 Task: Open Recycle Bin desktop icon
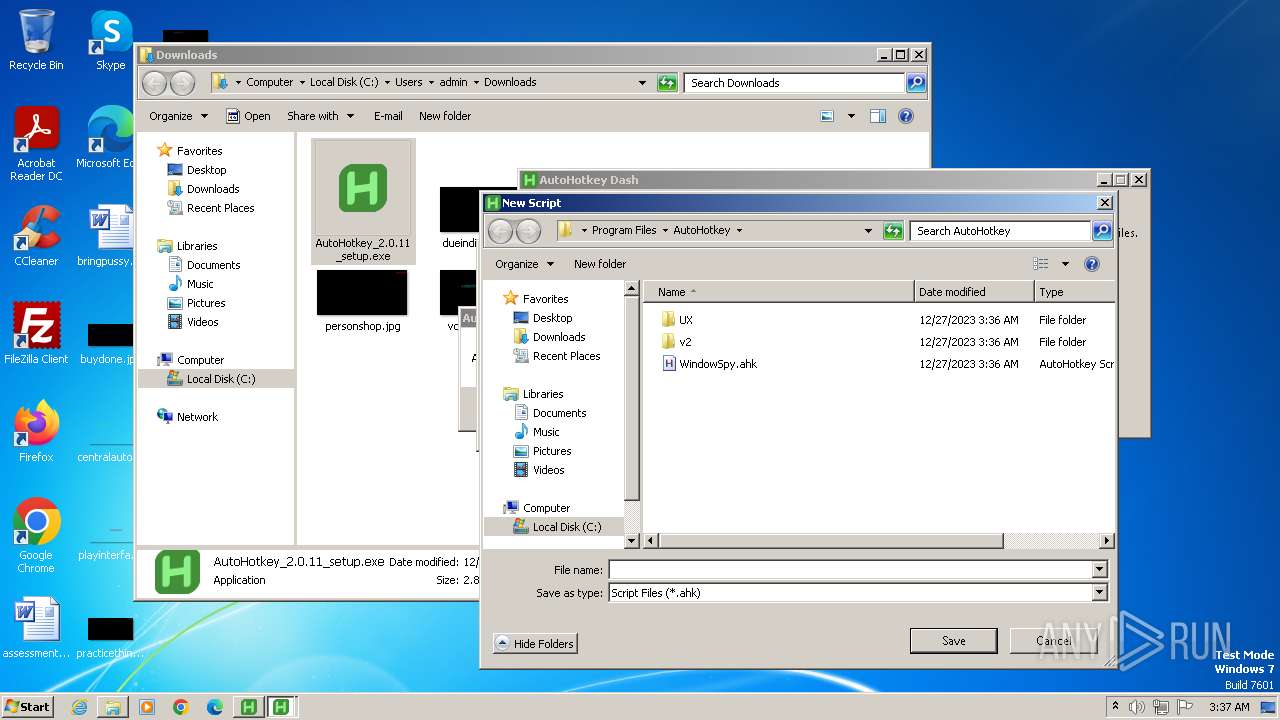pos(36,40)
